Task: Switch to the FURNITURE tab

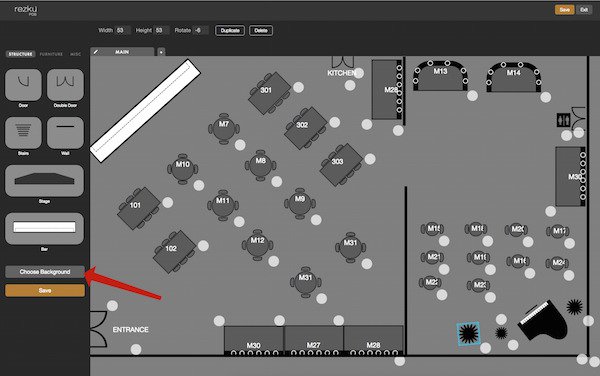Action: 51,54
